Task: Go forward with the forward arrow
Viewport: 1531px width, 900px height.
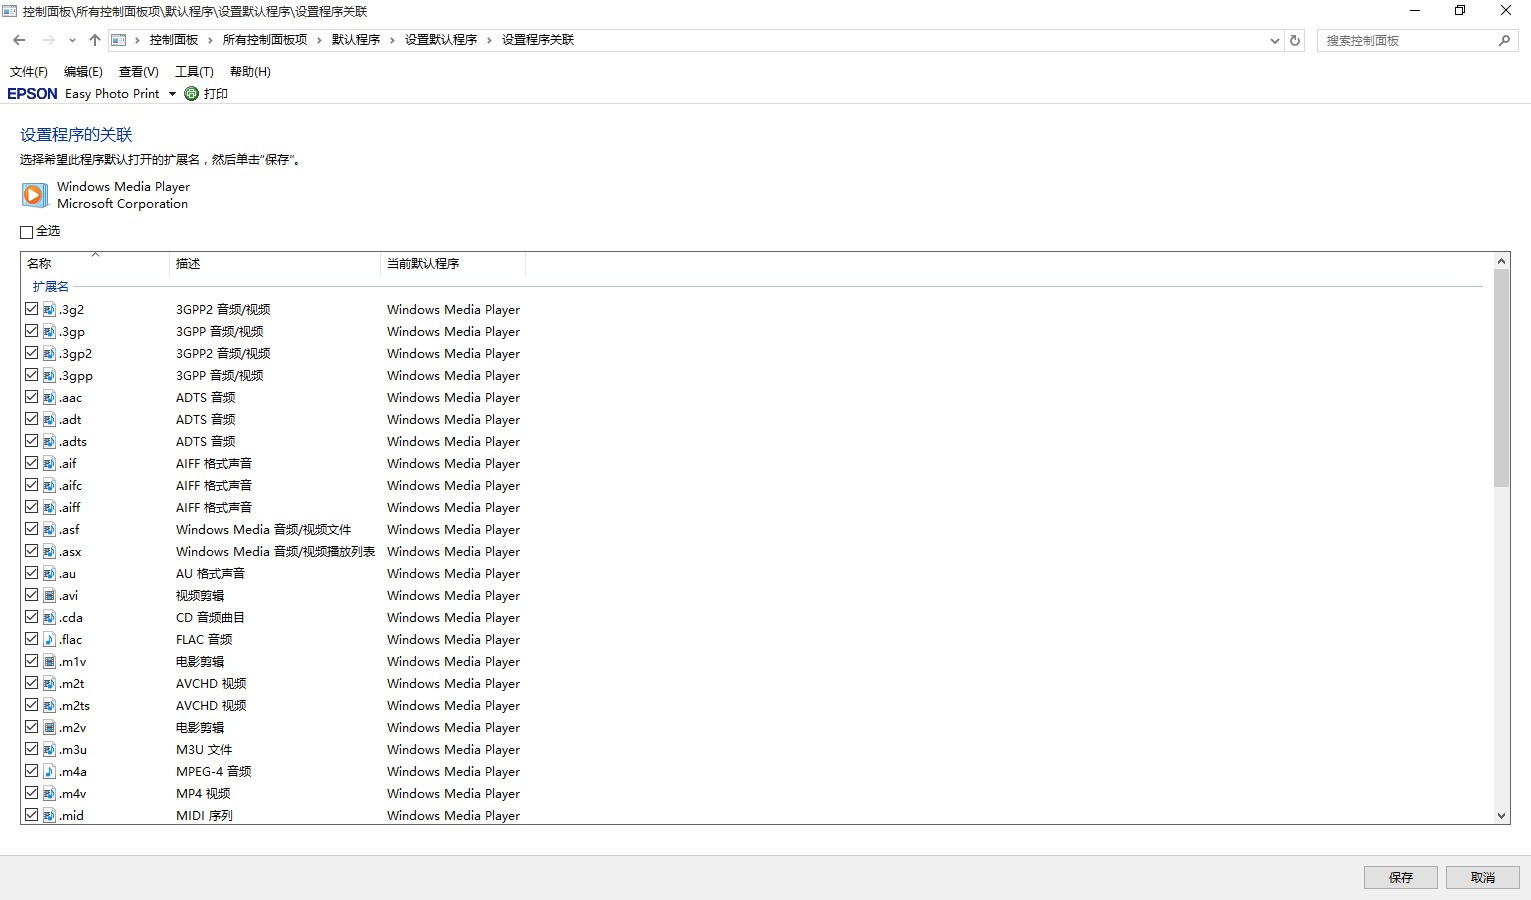Action: tap(48, 40)
